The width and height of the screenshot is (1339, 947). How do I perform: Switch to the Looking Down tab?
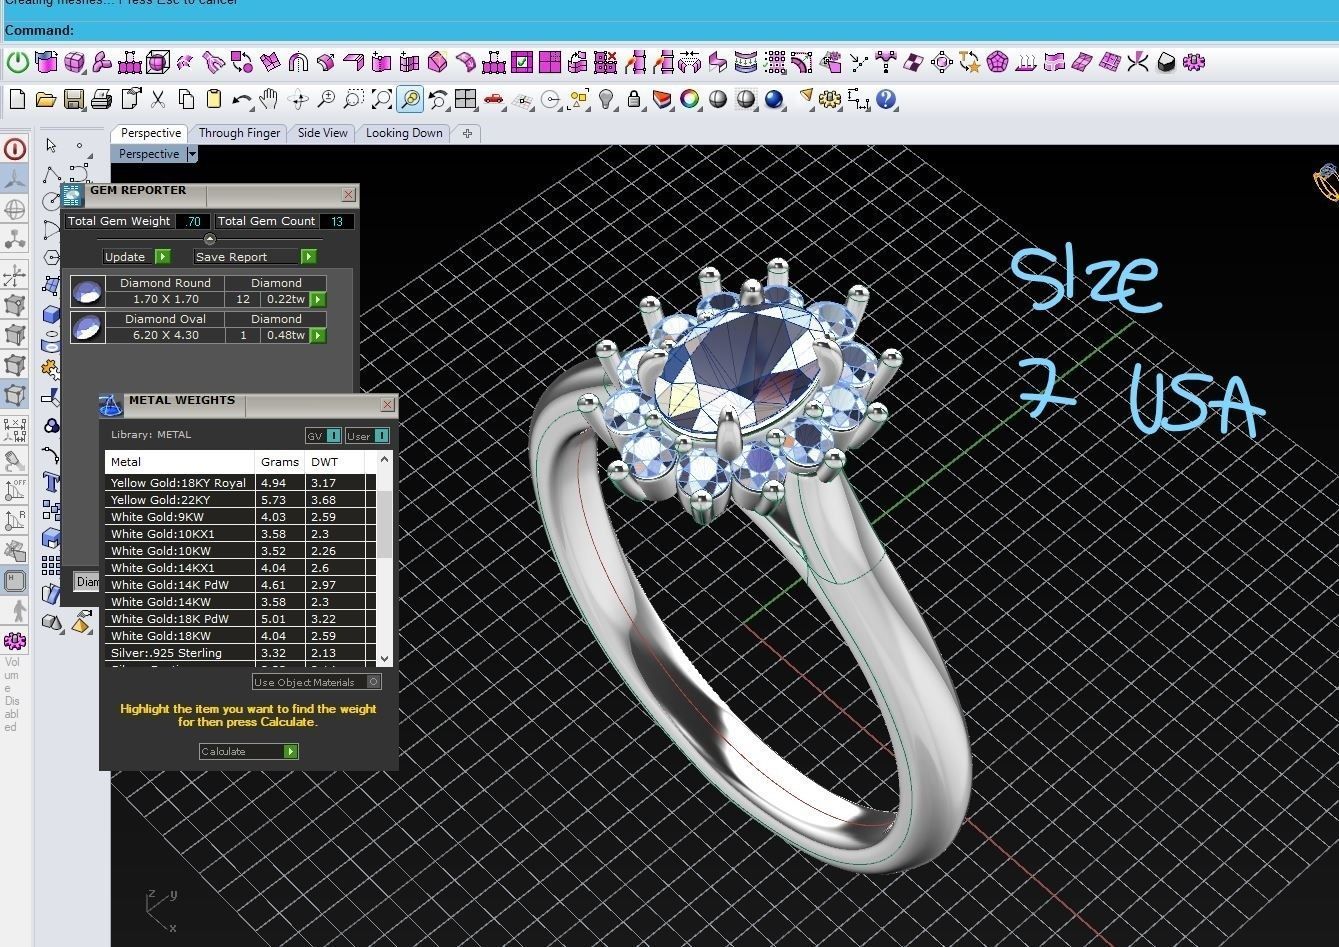point(404,133)
